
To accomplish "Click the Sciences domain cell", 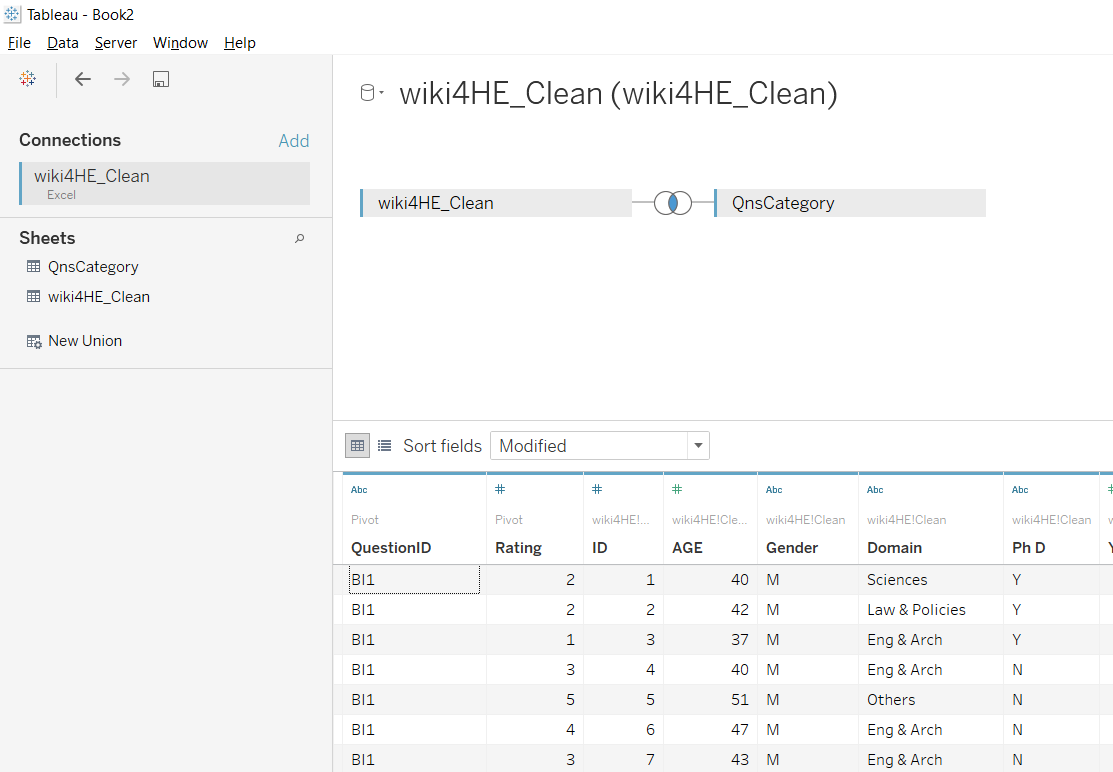I will tap(897, 580).
